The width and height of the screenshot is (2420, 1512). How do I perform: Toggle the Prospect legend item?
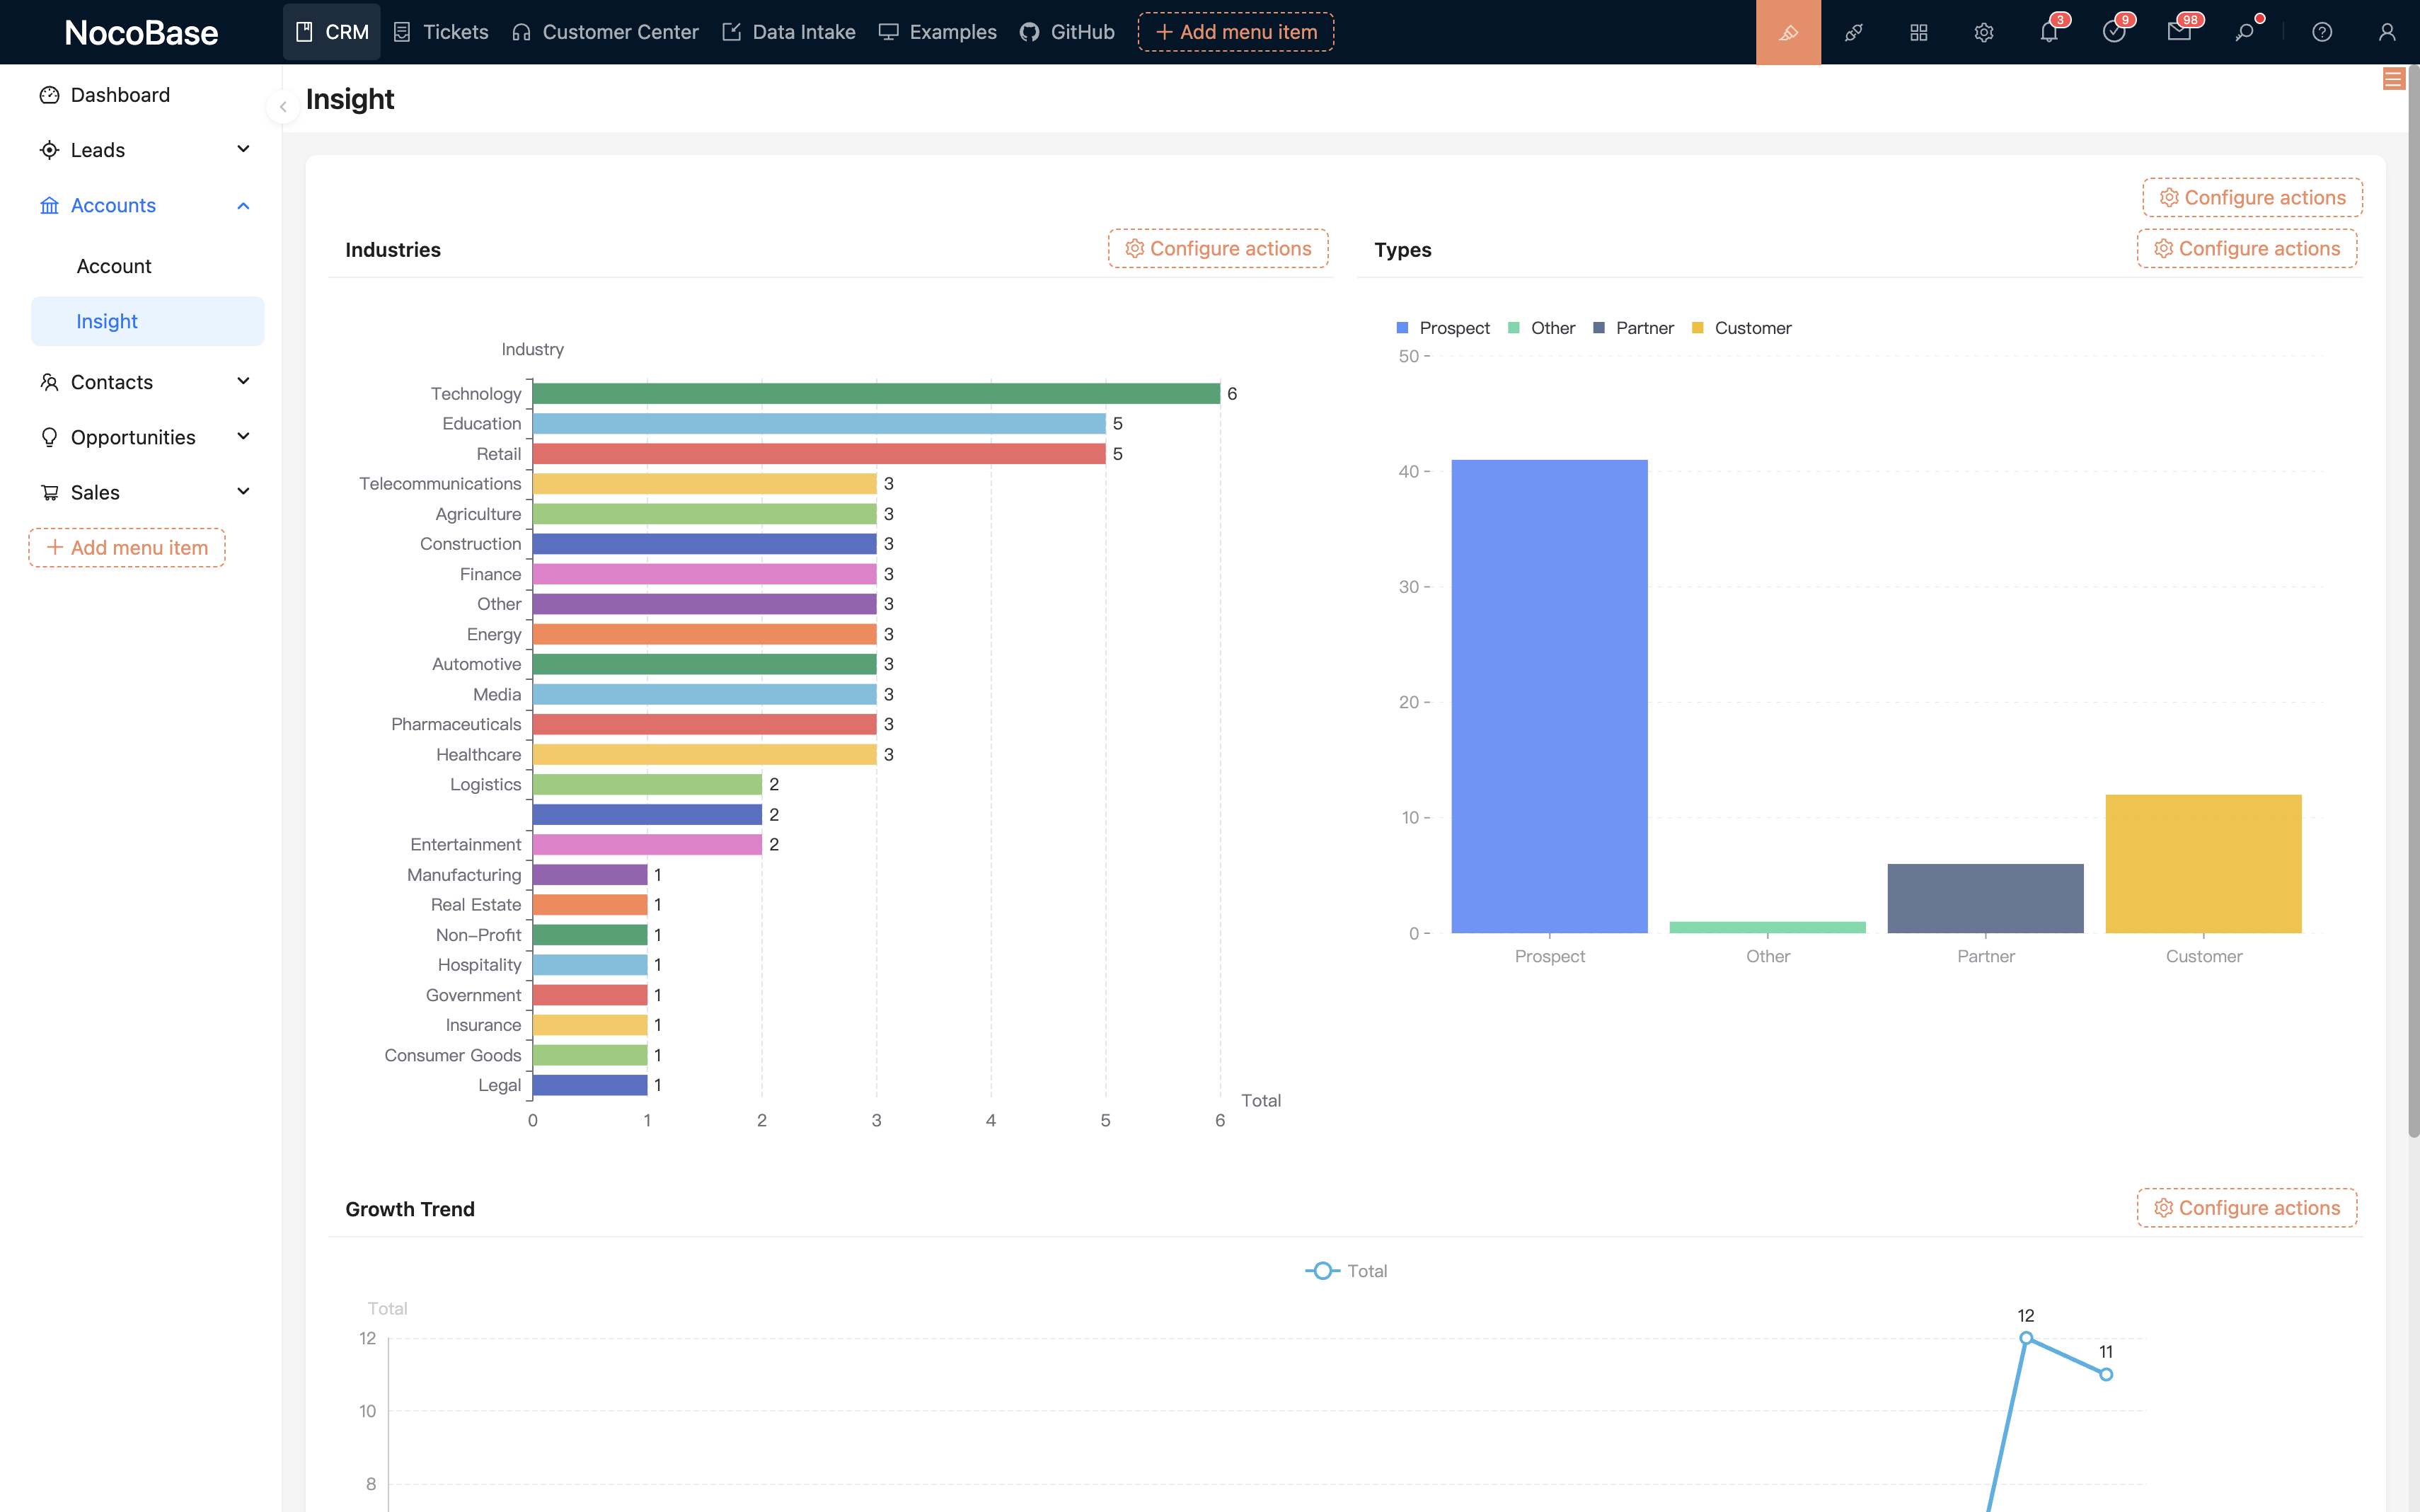click(1443, 328)
